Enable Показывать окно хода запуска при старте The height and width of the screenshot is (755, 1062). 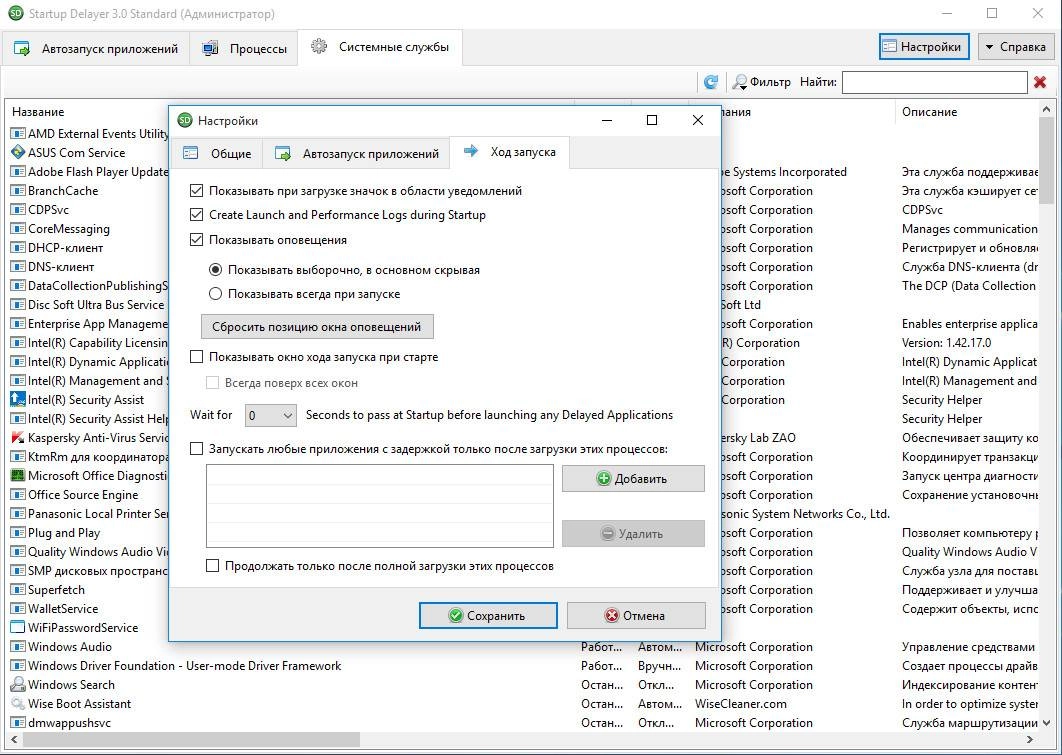click(196, 356)
